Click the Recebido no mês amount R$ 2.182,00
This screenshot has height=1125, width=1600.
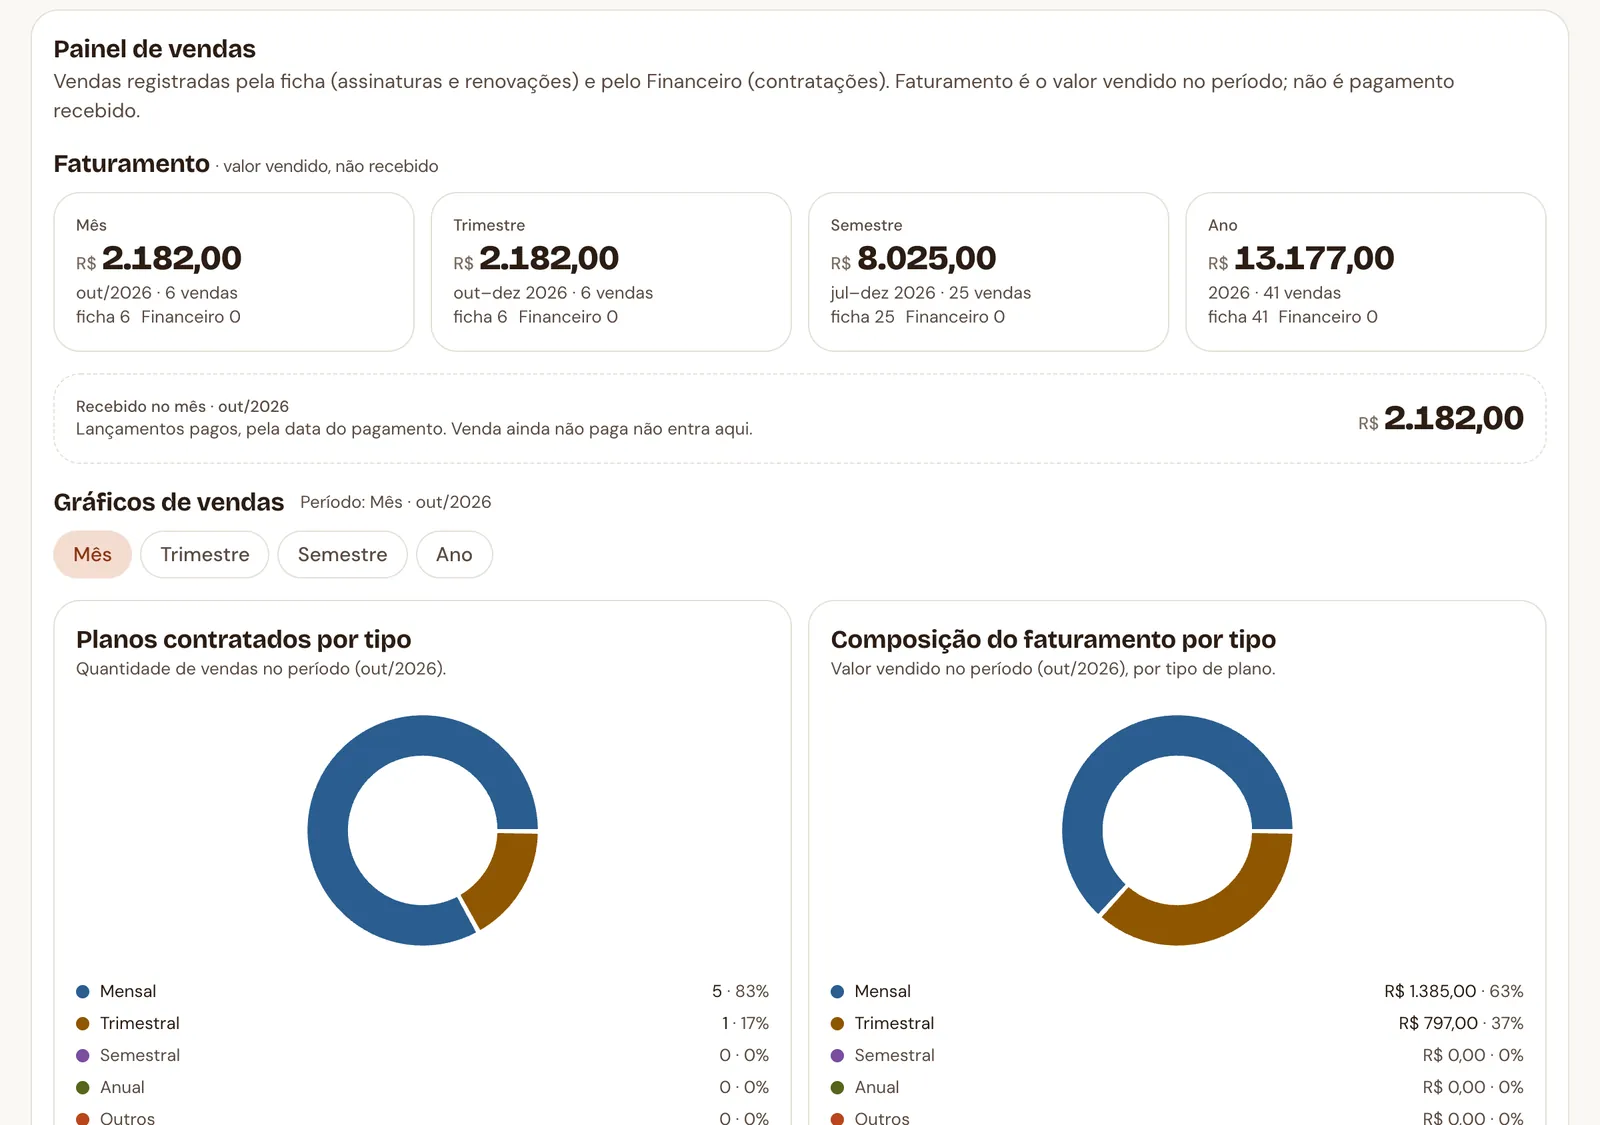coord(1441,418)
